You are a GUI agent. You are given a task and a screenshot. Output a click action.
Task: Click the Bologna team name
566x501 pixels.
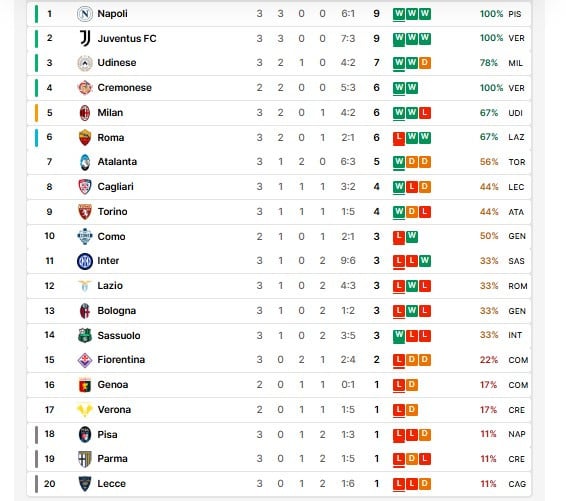click(x=117, y=311)
